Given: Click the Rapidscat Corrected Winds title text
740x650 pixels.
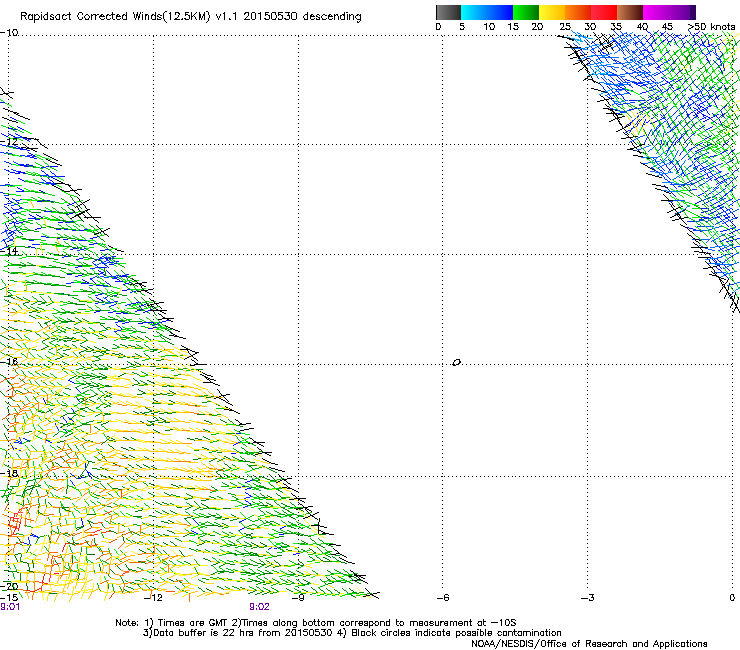Looking at the screenshot, I should tap(191, 17).
